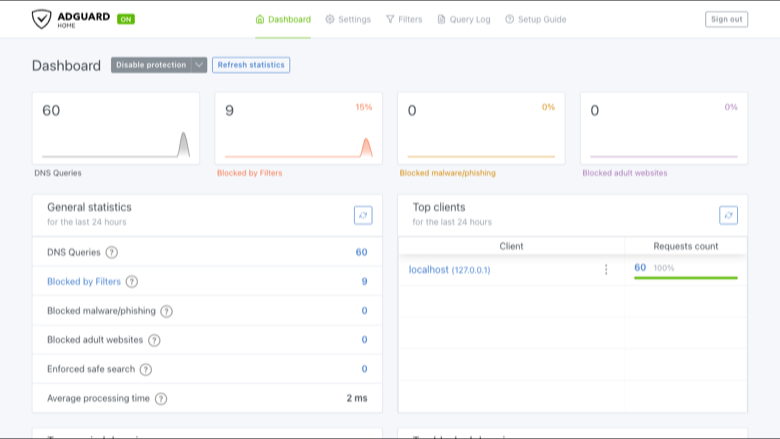Open the Filters menu
The image size is (780, 439).
pyautogui.click(x=404, y=19)
